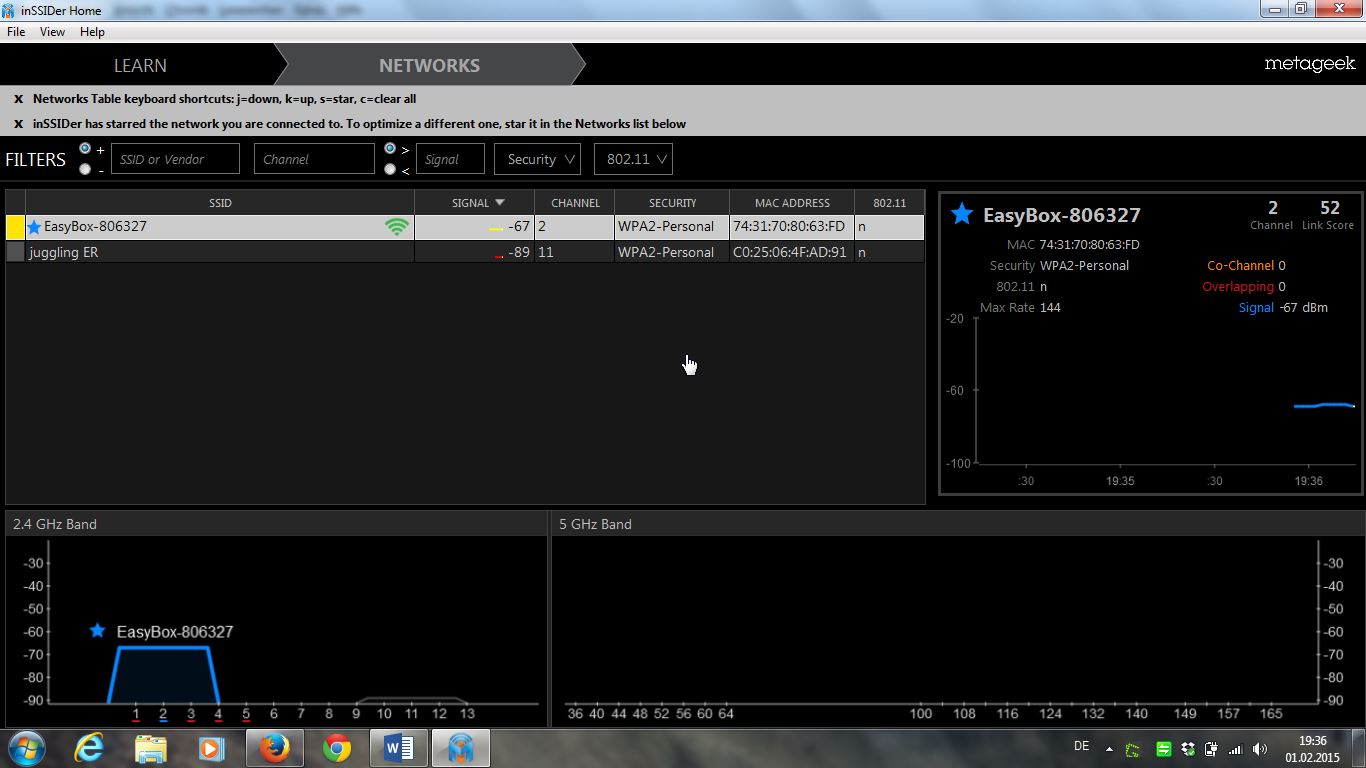This screenshot has height=768, width=1366.
Task: Click the 2.4 GHz Band panel title
Action: [x=55, y=524]
